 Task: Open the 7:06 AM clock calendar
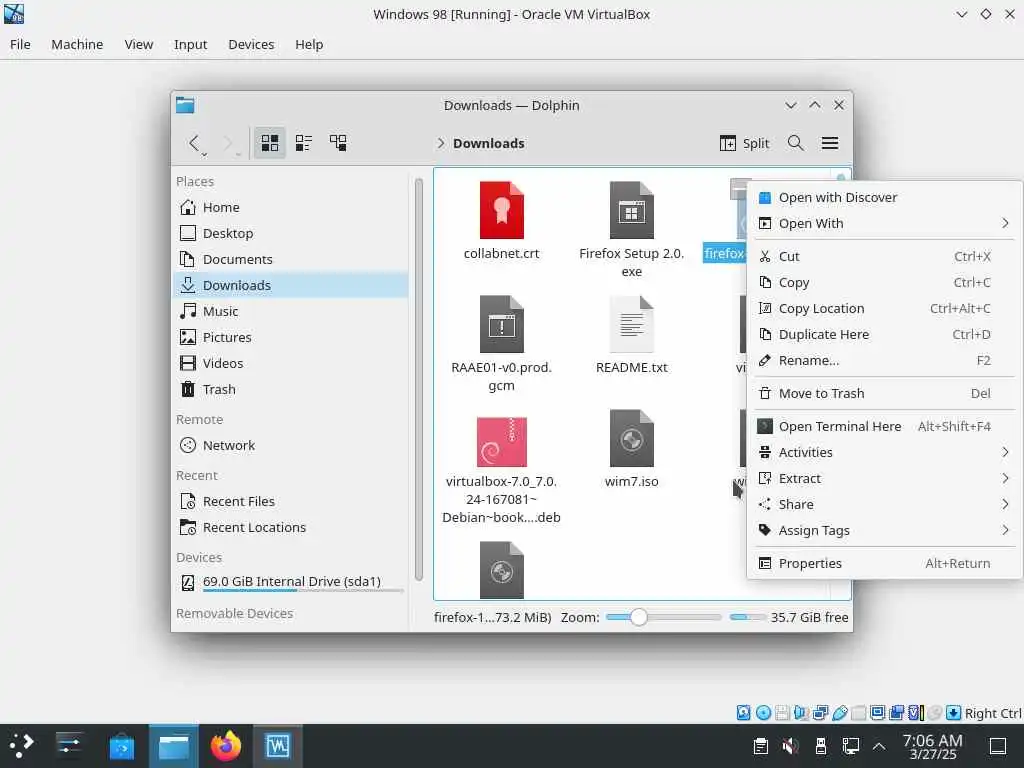click(x=933, y=746)
